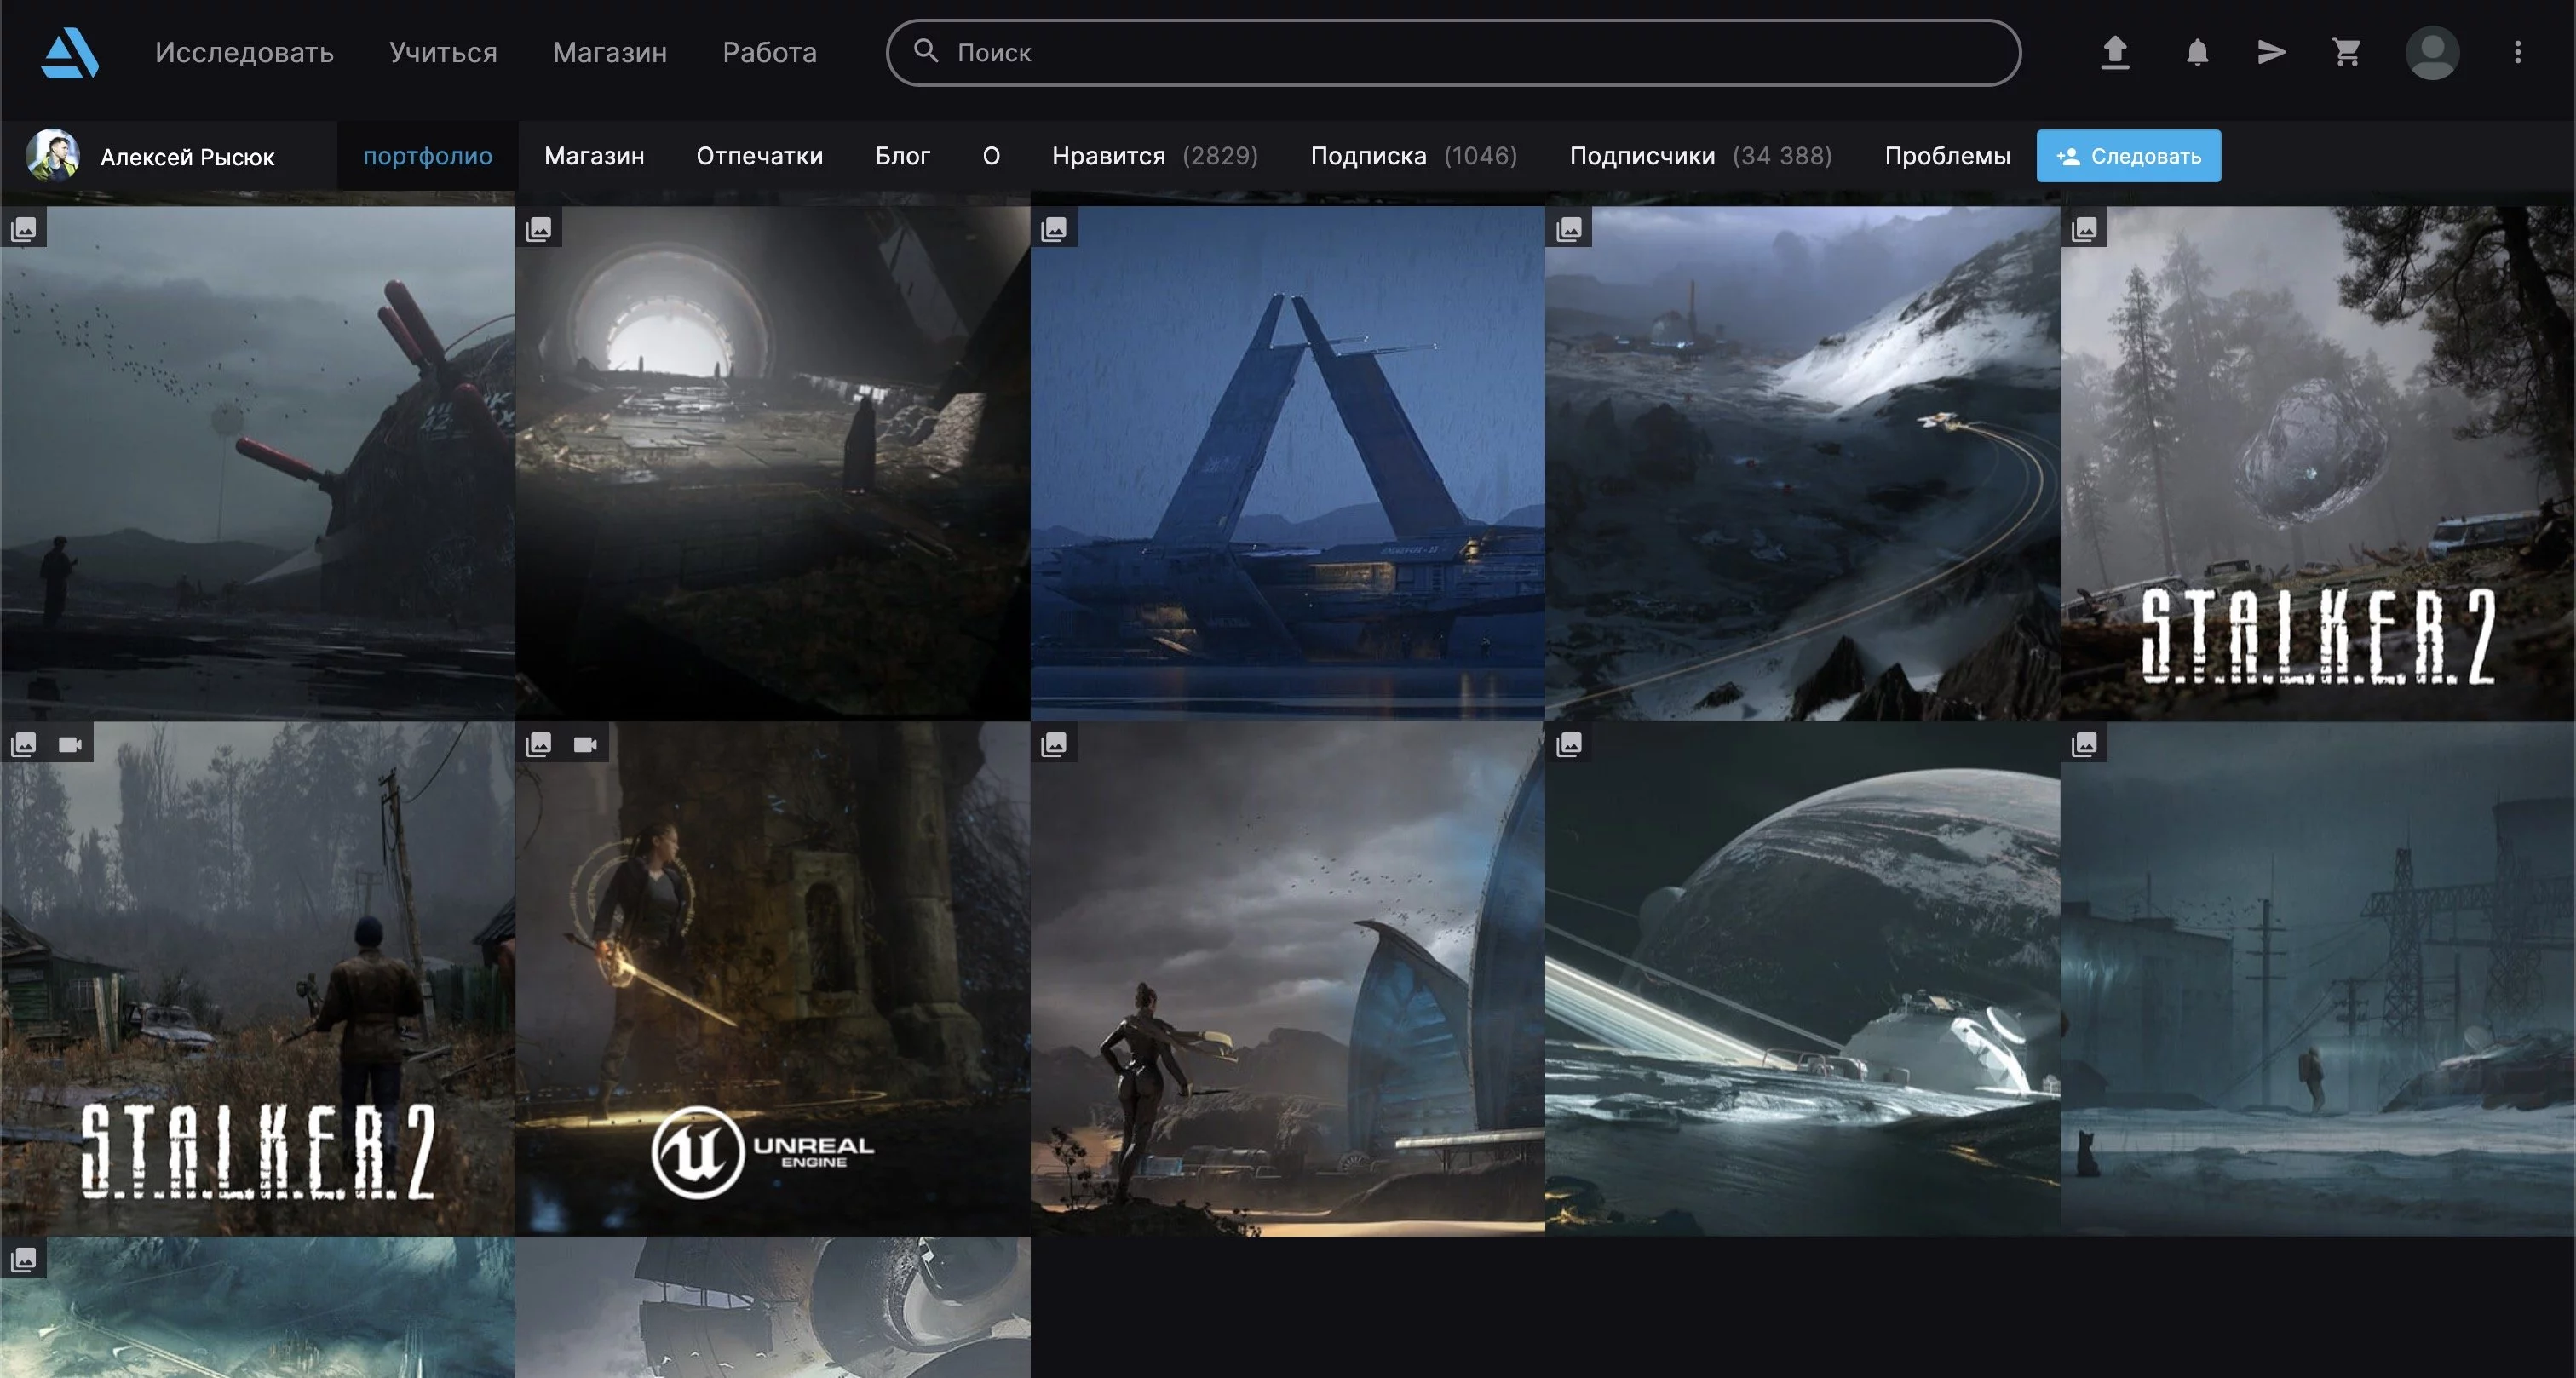Open the shopping cart icon
This screenshot has width=2576, height=1378.
tap(2346, 52)
